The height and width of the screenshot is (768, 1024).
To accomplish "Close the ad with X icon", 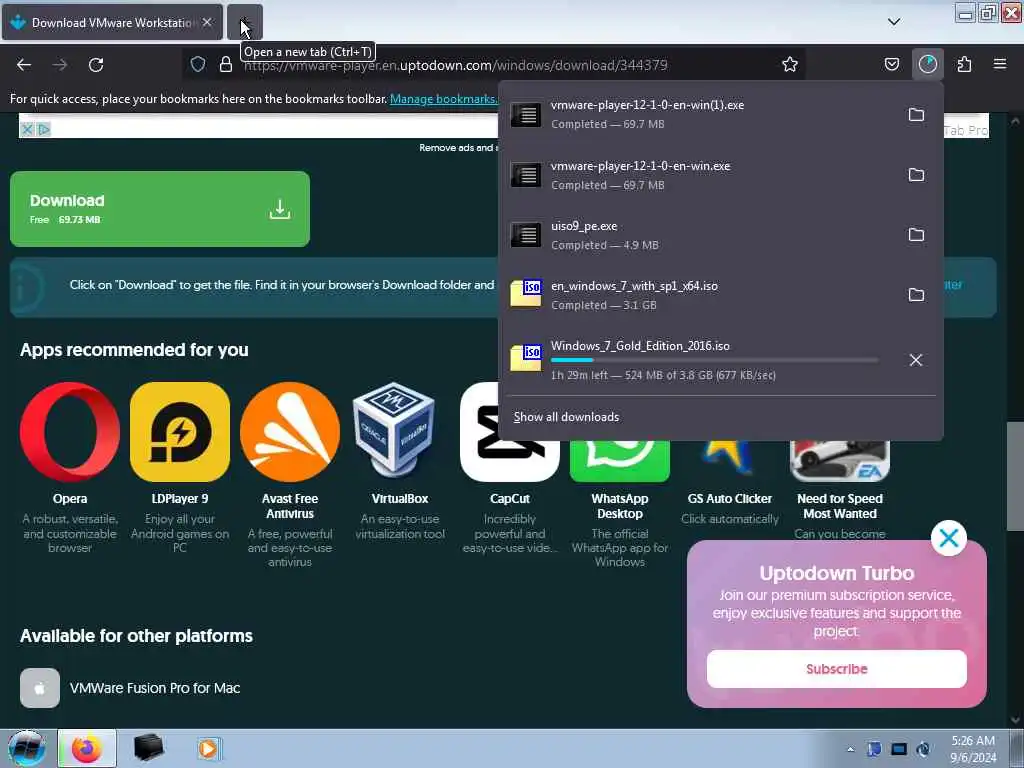I will pyautogui.click(x=27, y=129).
